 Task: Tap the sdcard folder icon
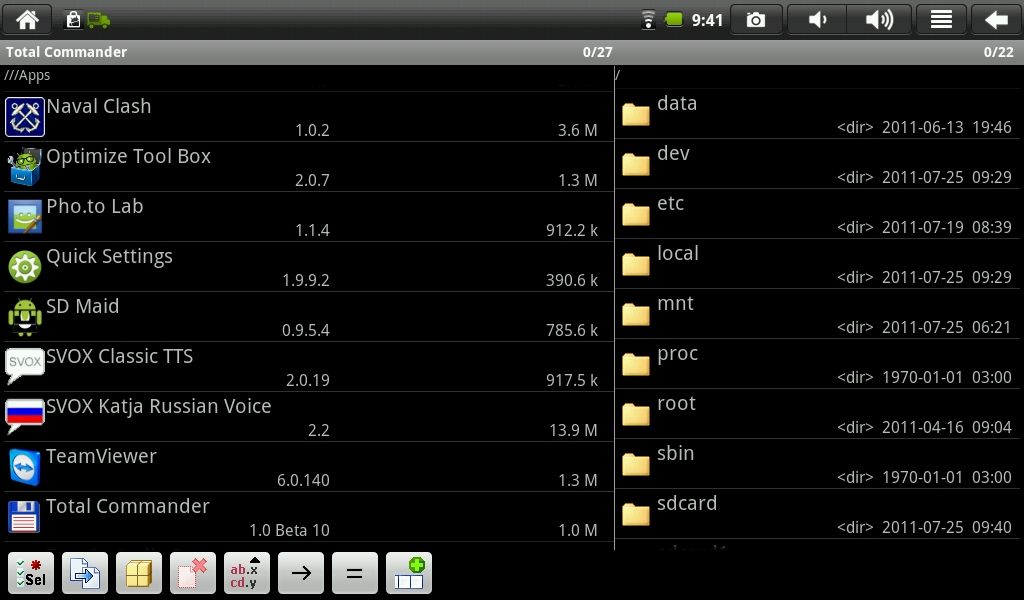635,514
